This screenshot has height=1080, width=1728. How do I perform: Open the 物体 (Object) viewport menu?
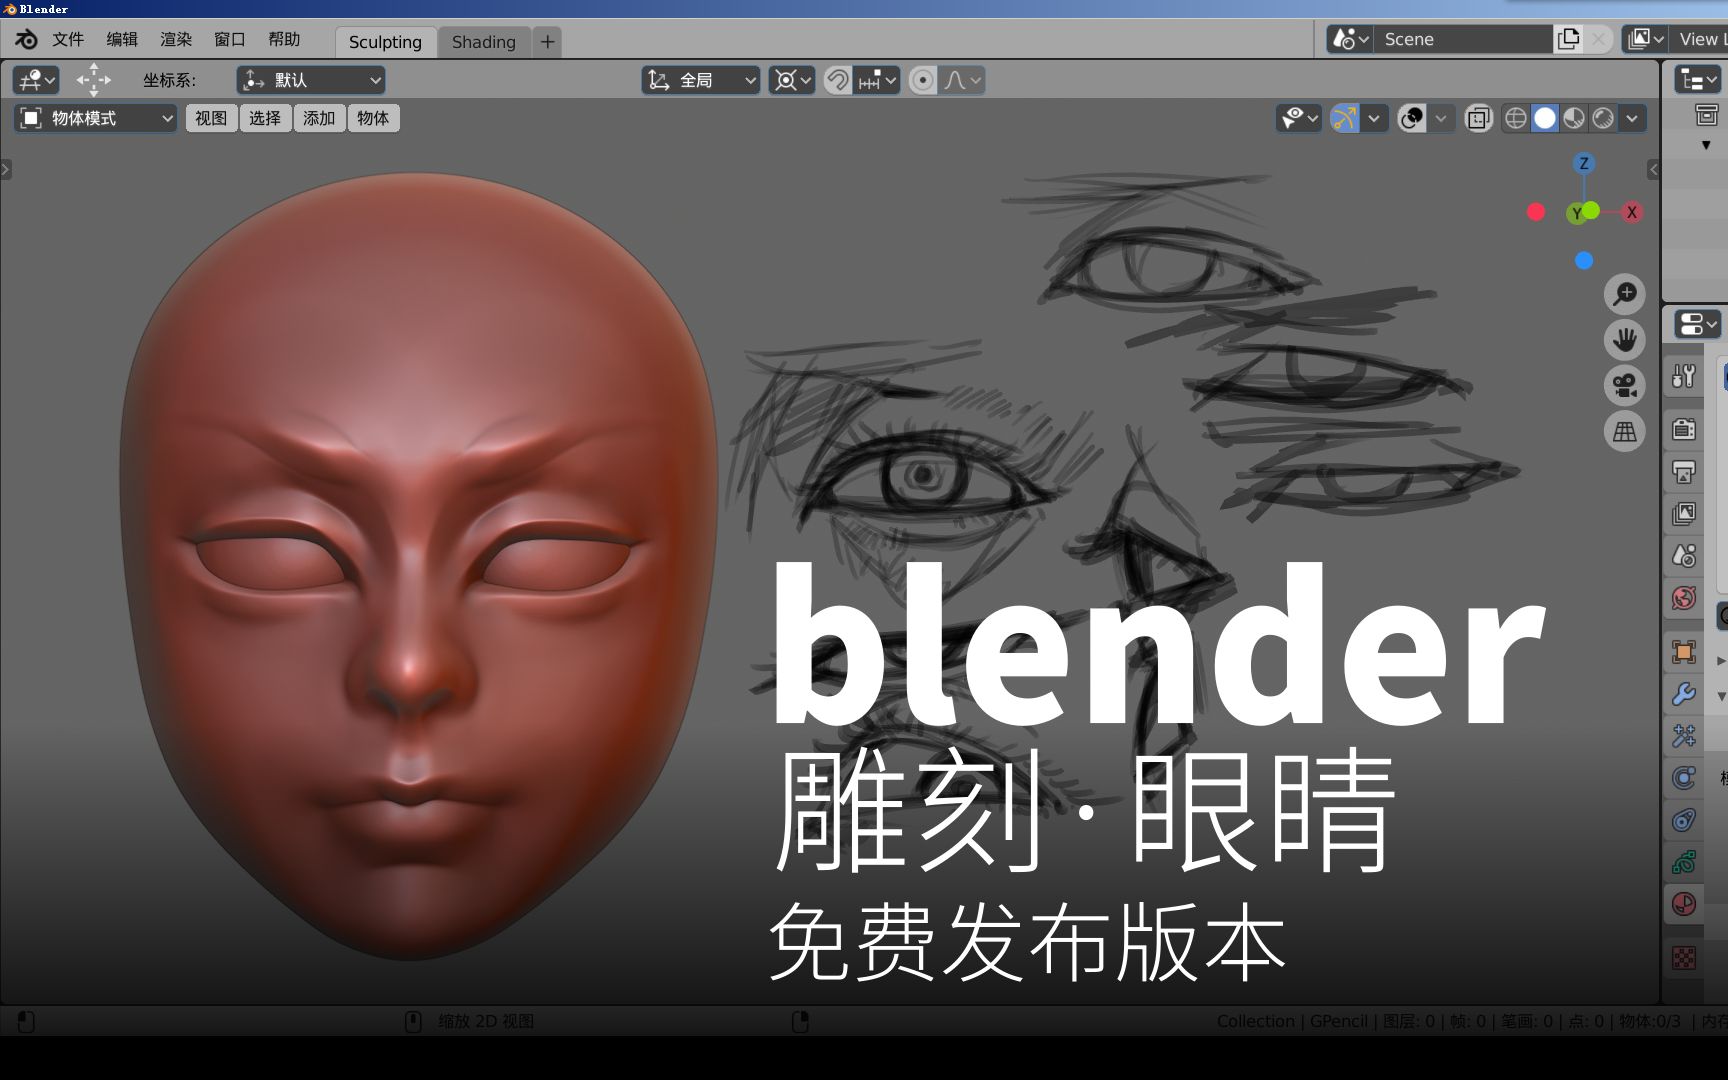[373, 118]
